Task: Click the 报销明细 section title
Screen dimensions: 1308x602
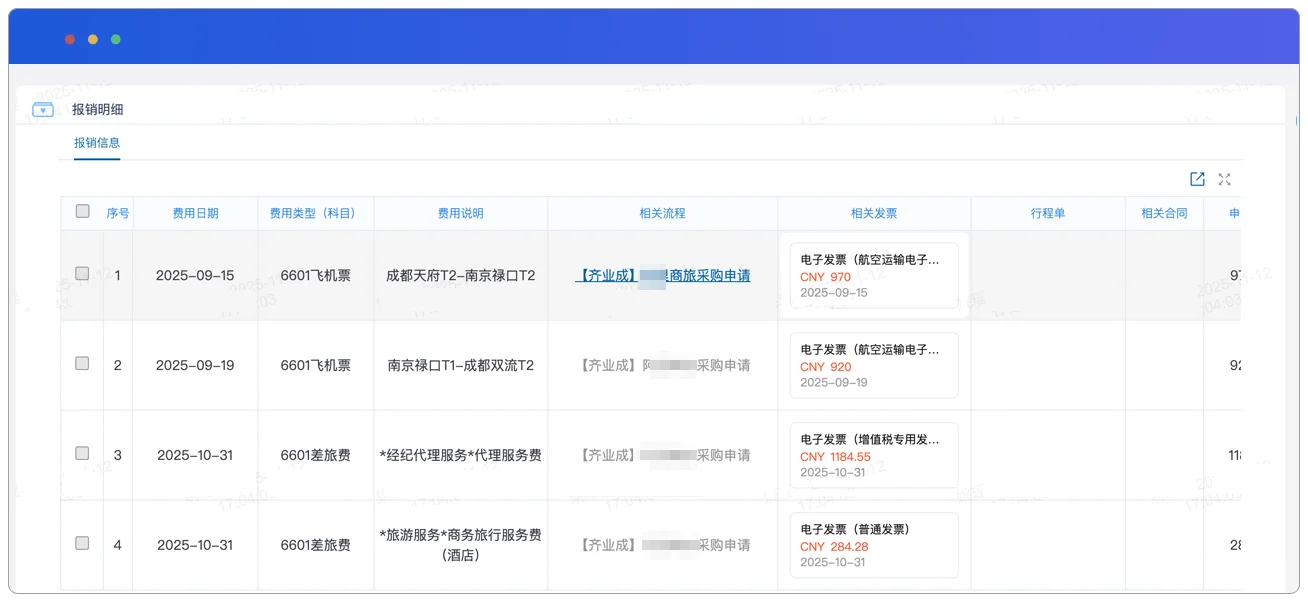Action: coord(98,110)
